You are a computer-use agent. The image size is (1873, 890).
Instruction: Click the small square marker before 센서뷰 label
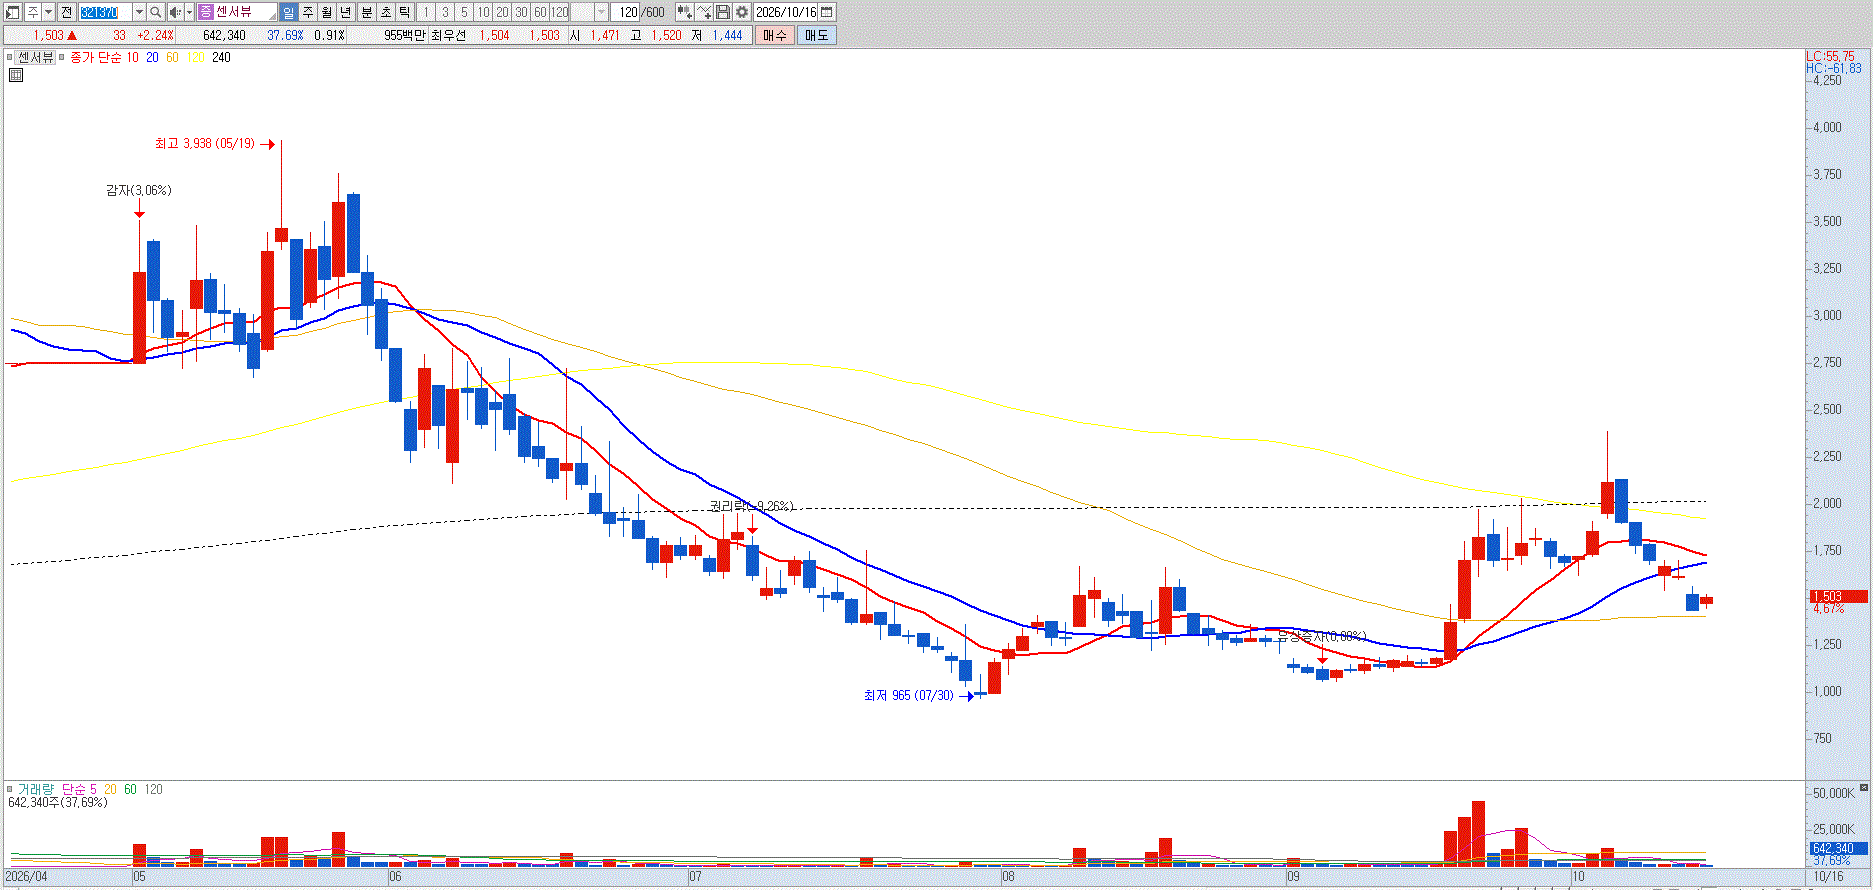(x=10, y=57)
